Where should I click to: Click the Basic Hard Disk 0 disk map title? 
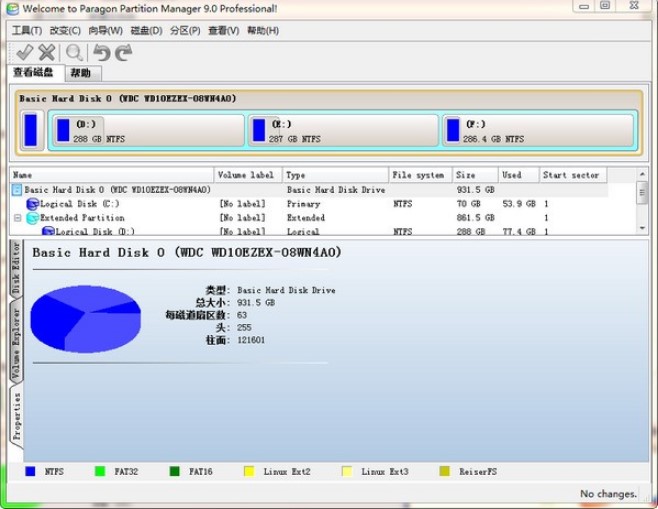pos(128,99)
